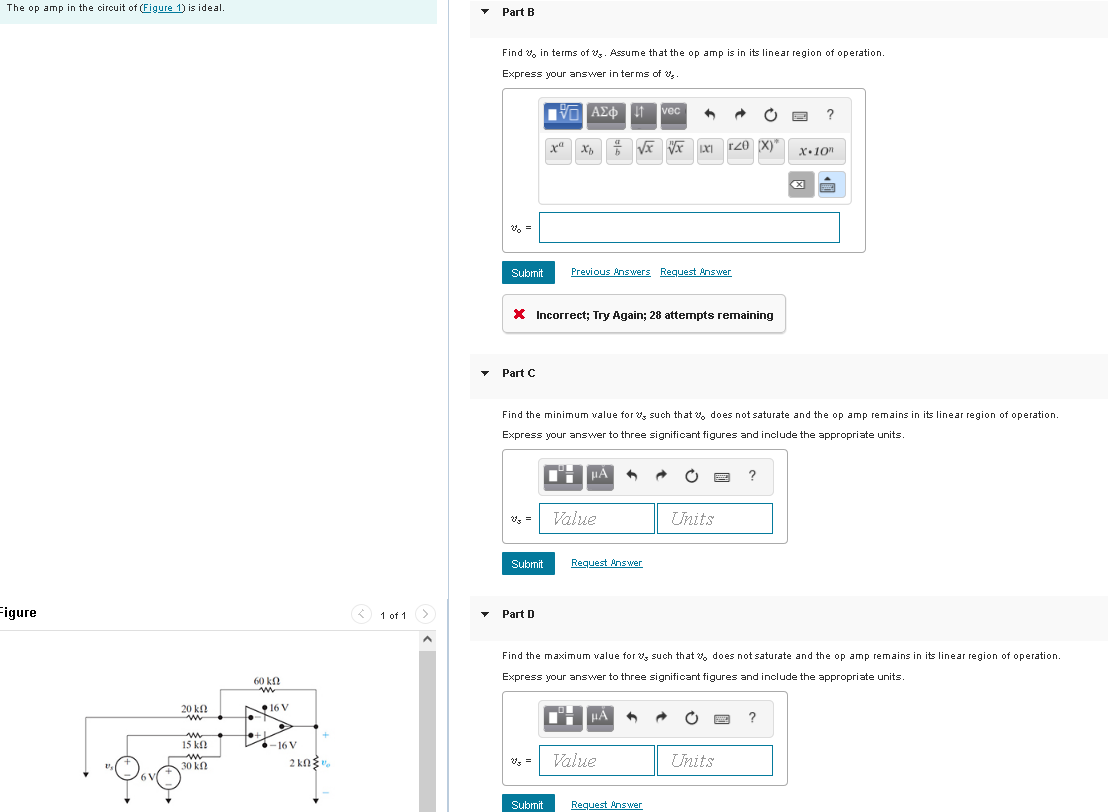
Task: Collapse the on-screen keypad button
Action: (x=832, y=184)
